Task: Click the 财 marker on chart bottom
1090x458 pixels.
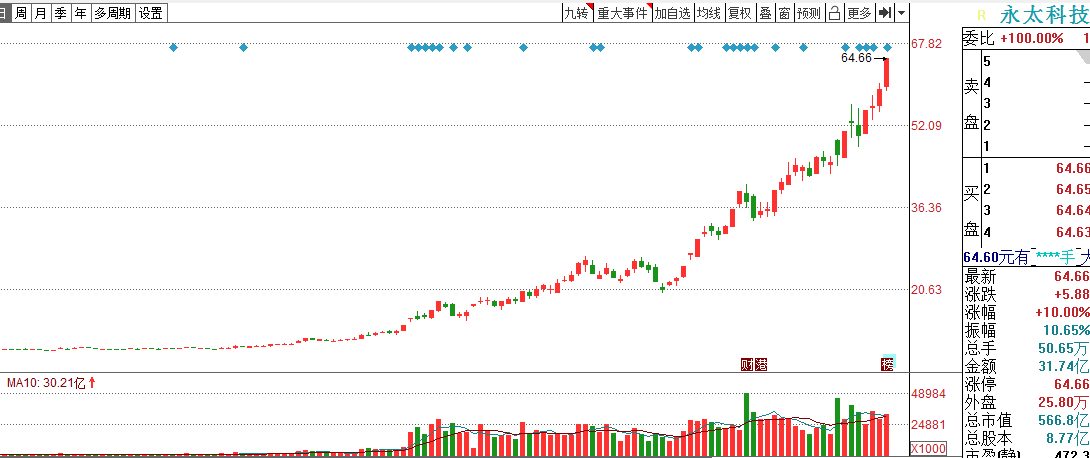Action: pos(747,363)
